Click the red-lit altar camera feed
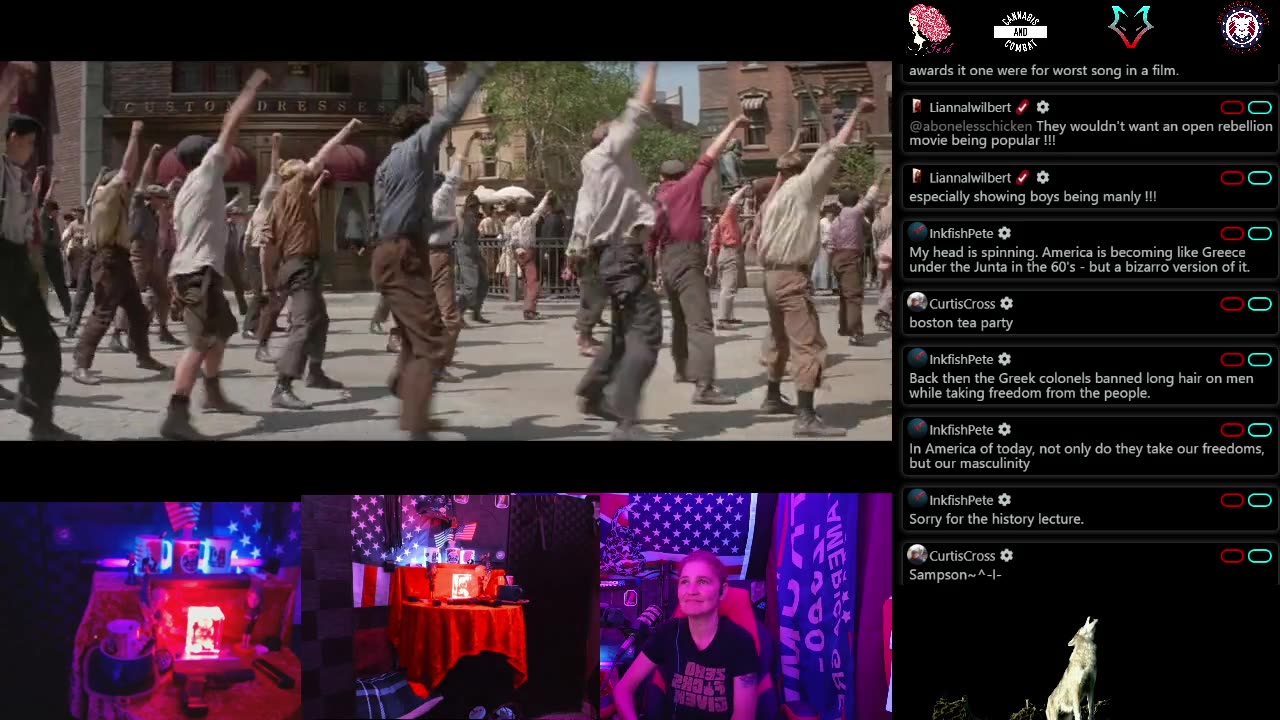The image size is (1280, 720). [150, 610]
